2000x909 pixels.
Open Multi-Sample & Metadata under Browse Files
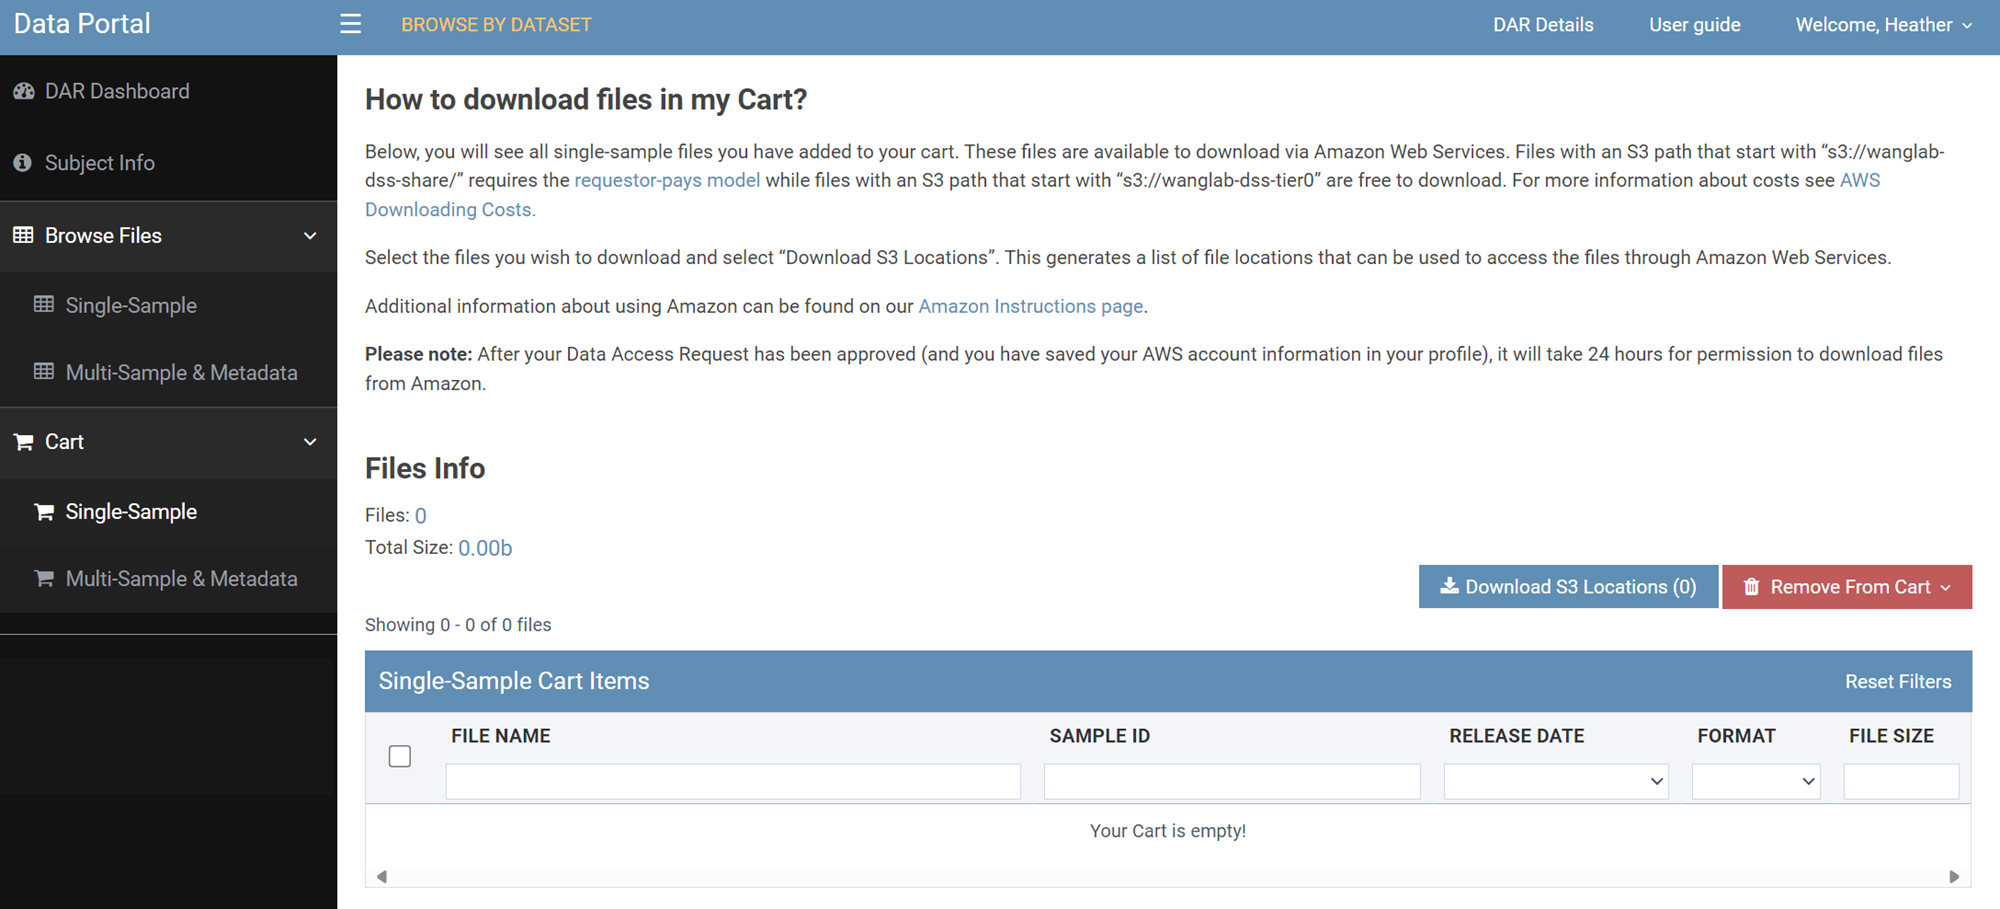click(x=180, y=373)
